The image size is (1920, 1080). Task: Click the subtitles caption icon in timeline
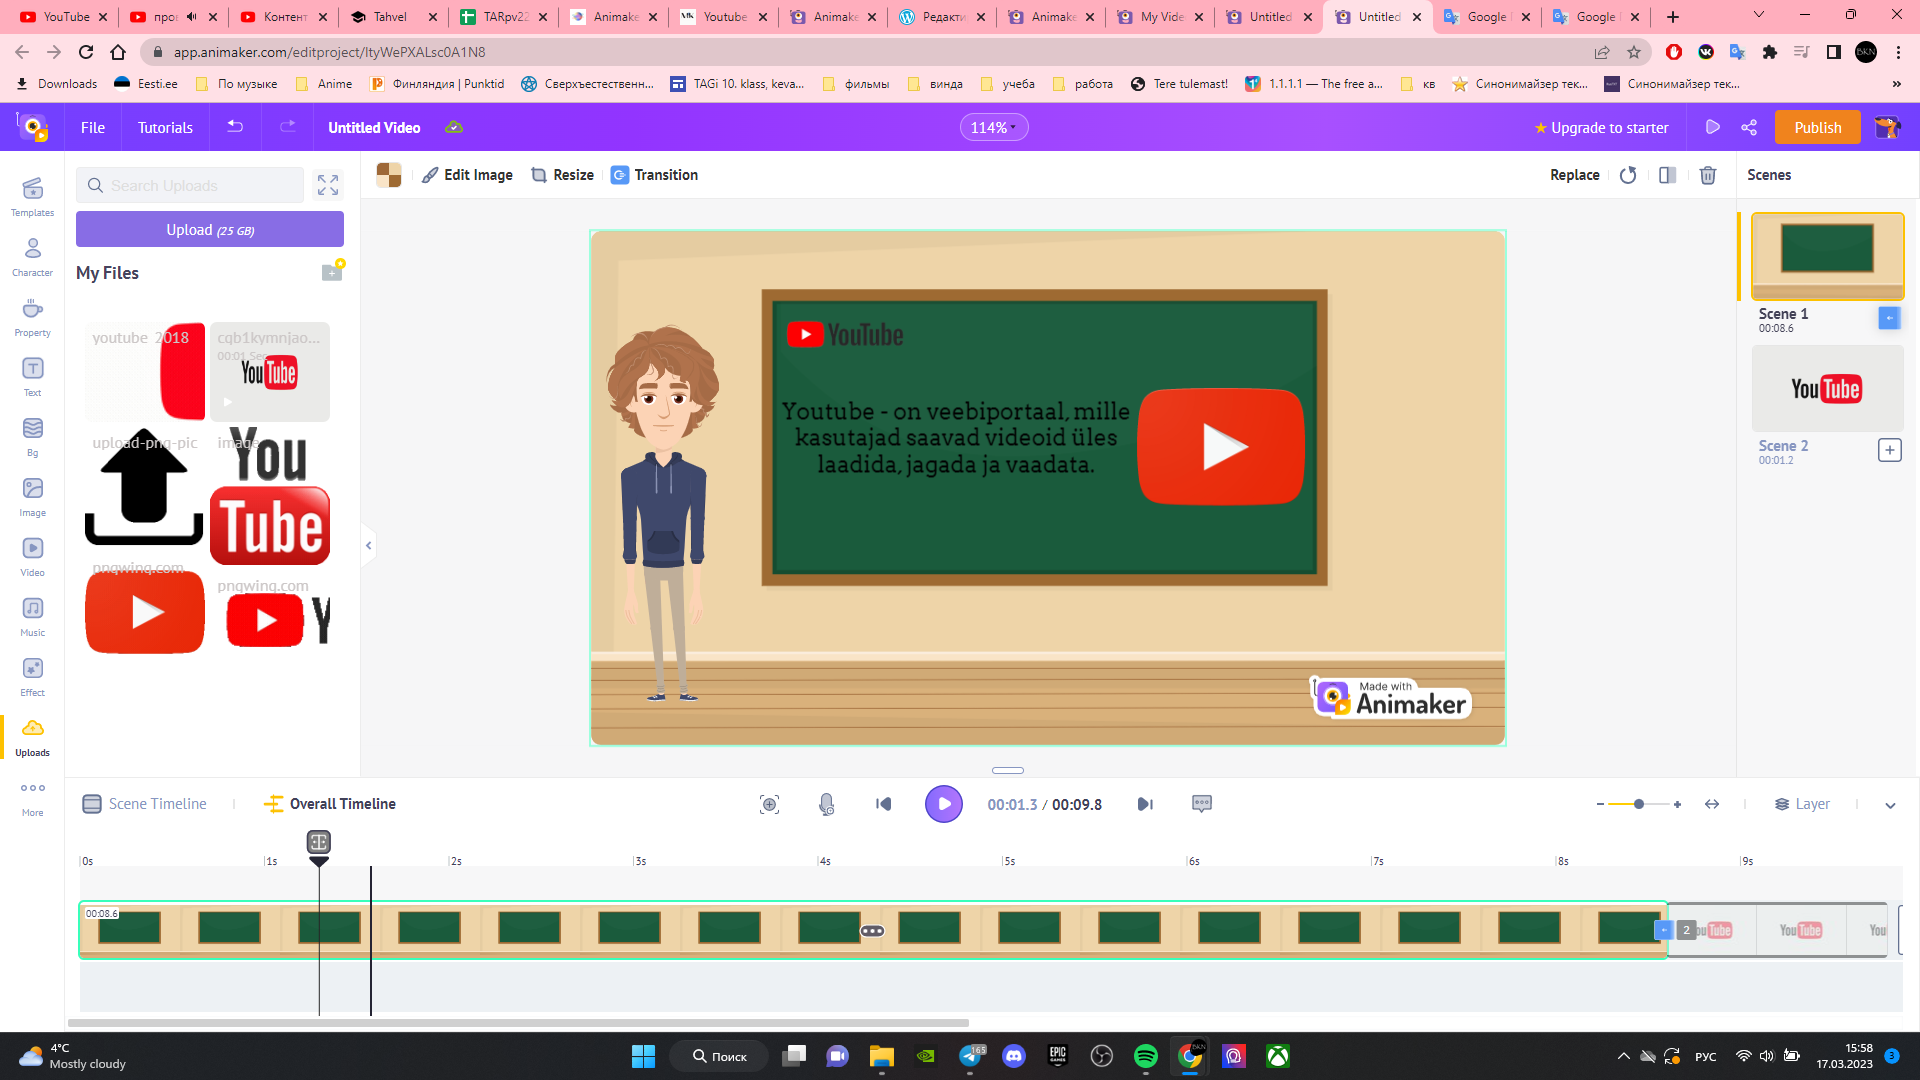pyautogui.click(x=1202, y=804)
